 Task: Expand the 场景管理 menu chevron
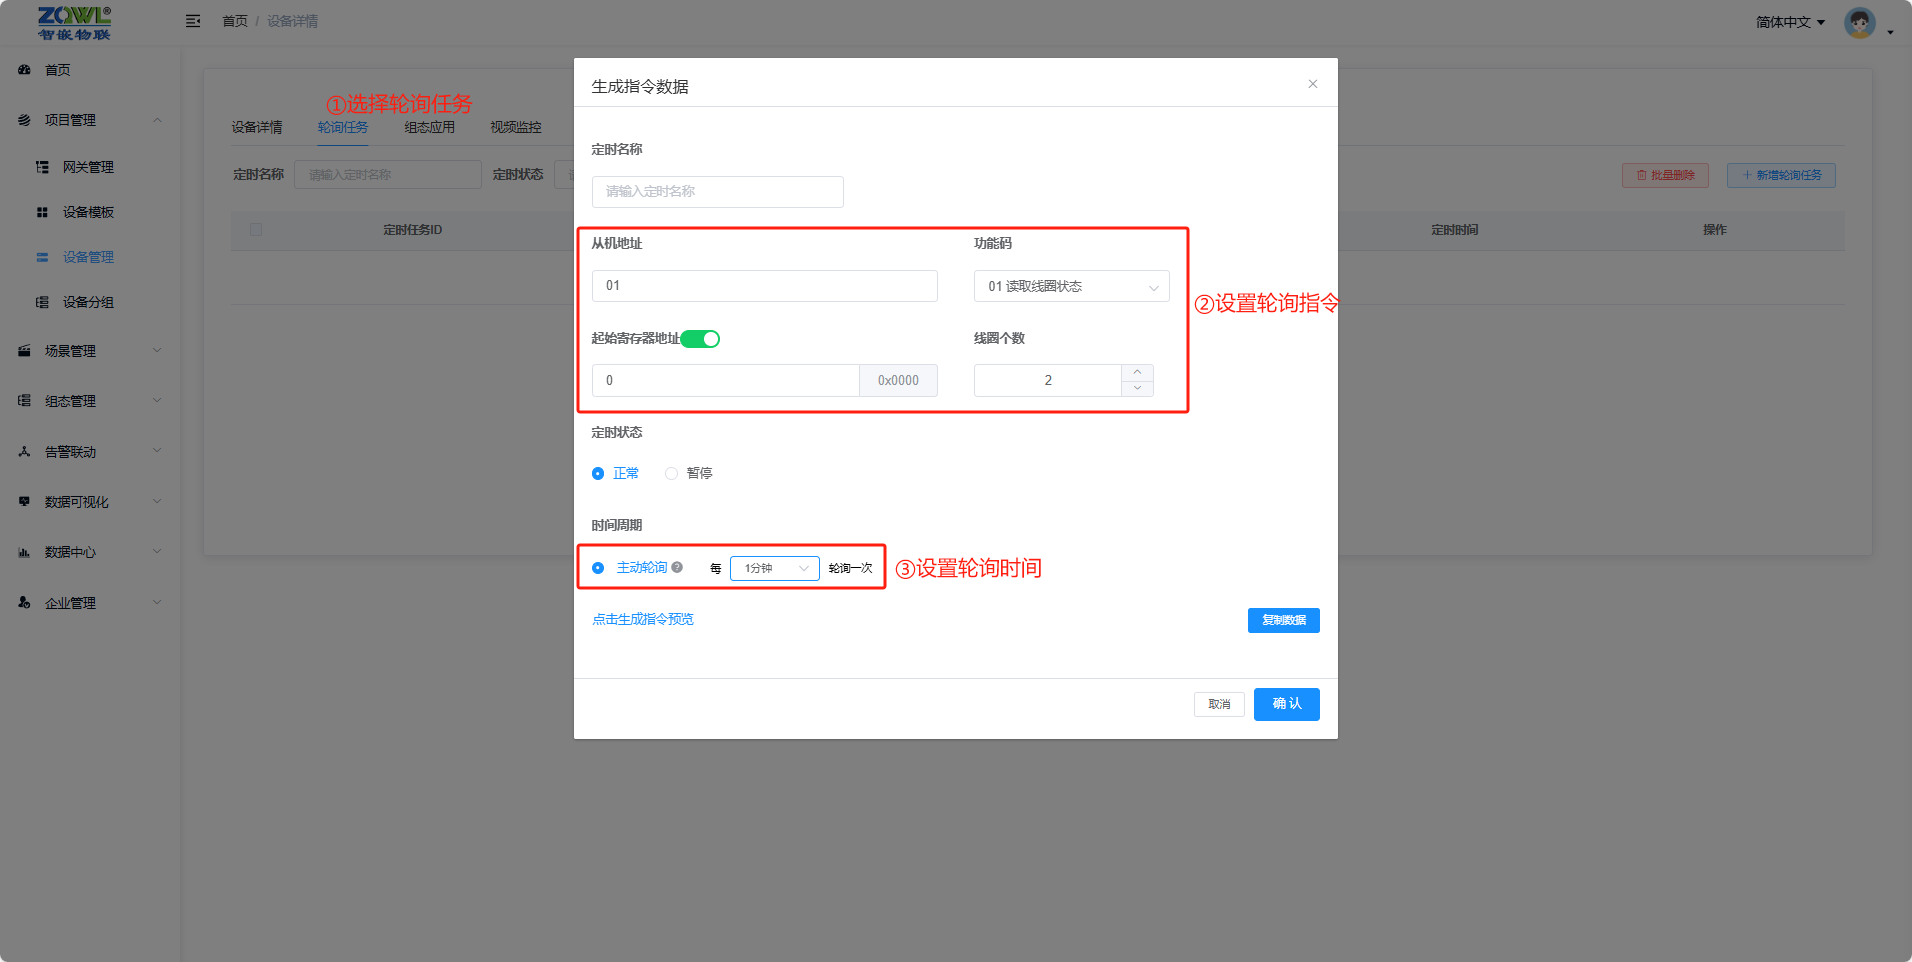tap(157, 351)
